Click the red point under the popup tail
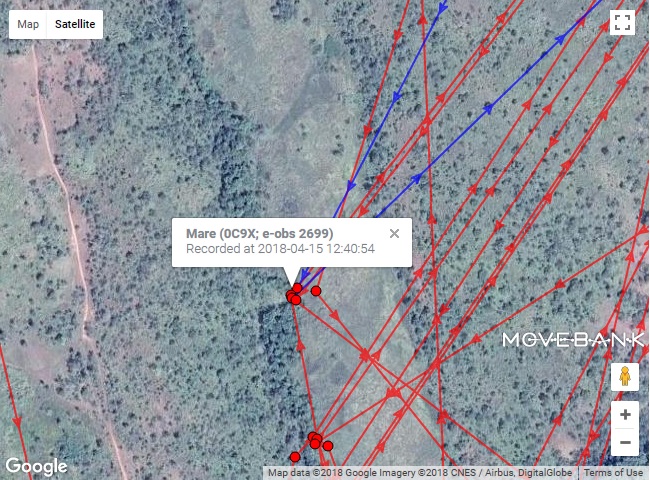Viewport: 650px width, 480px height. pyautogui.click(x=297, y=288)
